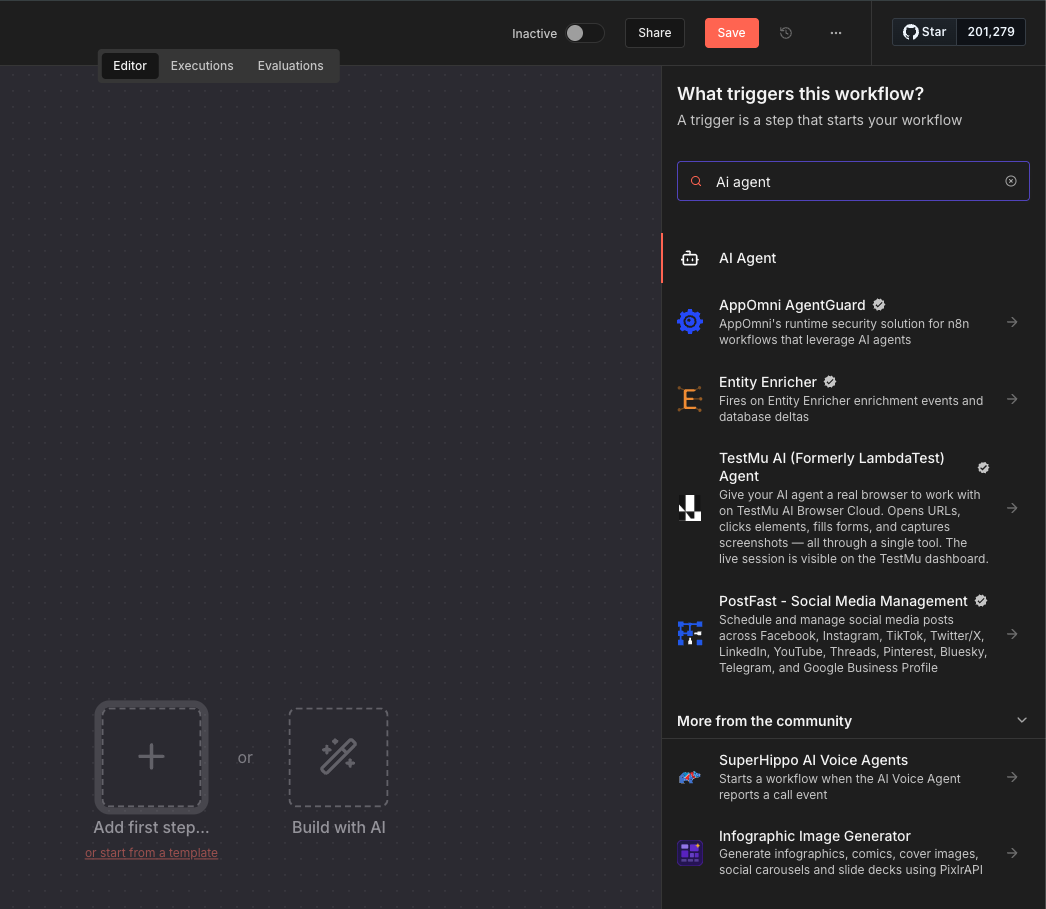The width and height of the screenshot is (1046, 909).
Task: Open the three-dot more options menu
Action: [x=836, y=33]
